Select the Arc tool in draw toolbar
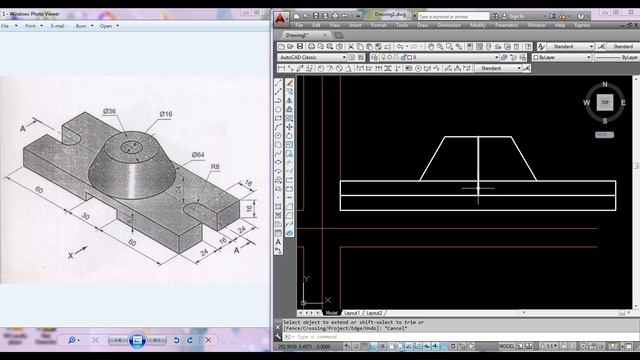Screen dimensions: 640x360 click(x=278, y=127)
